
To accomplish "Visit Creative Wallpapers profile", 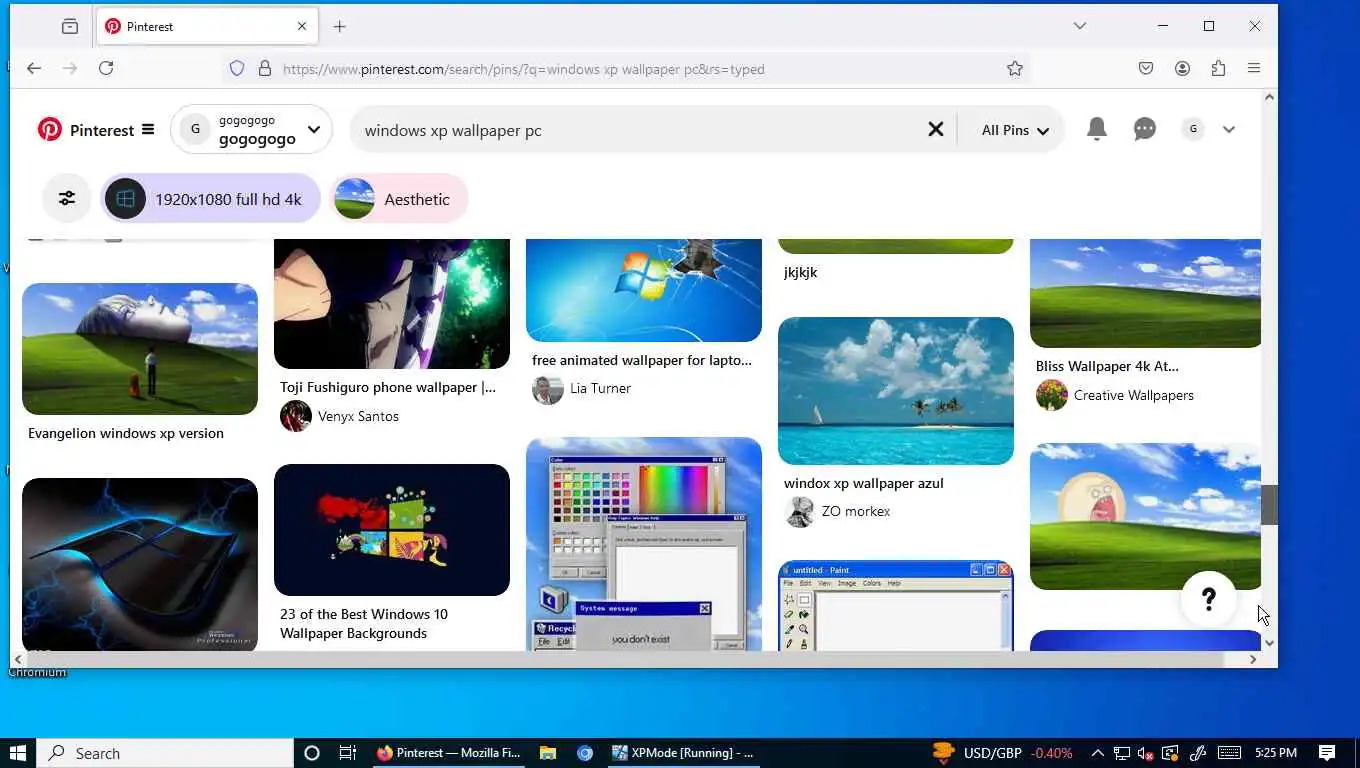I will click(1133, 395).
